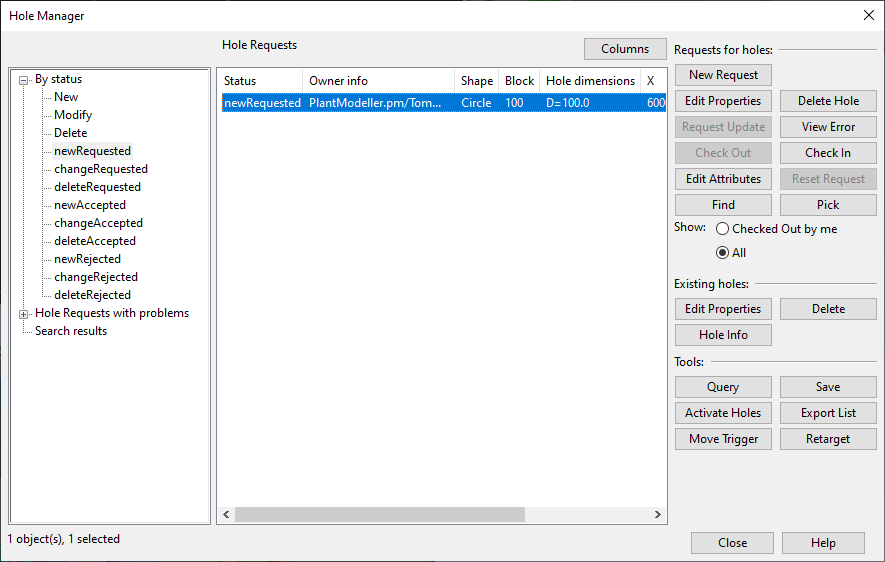885x562 pixels.
Task: Click the Hole dimensions column header
Action: [589, 81]
